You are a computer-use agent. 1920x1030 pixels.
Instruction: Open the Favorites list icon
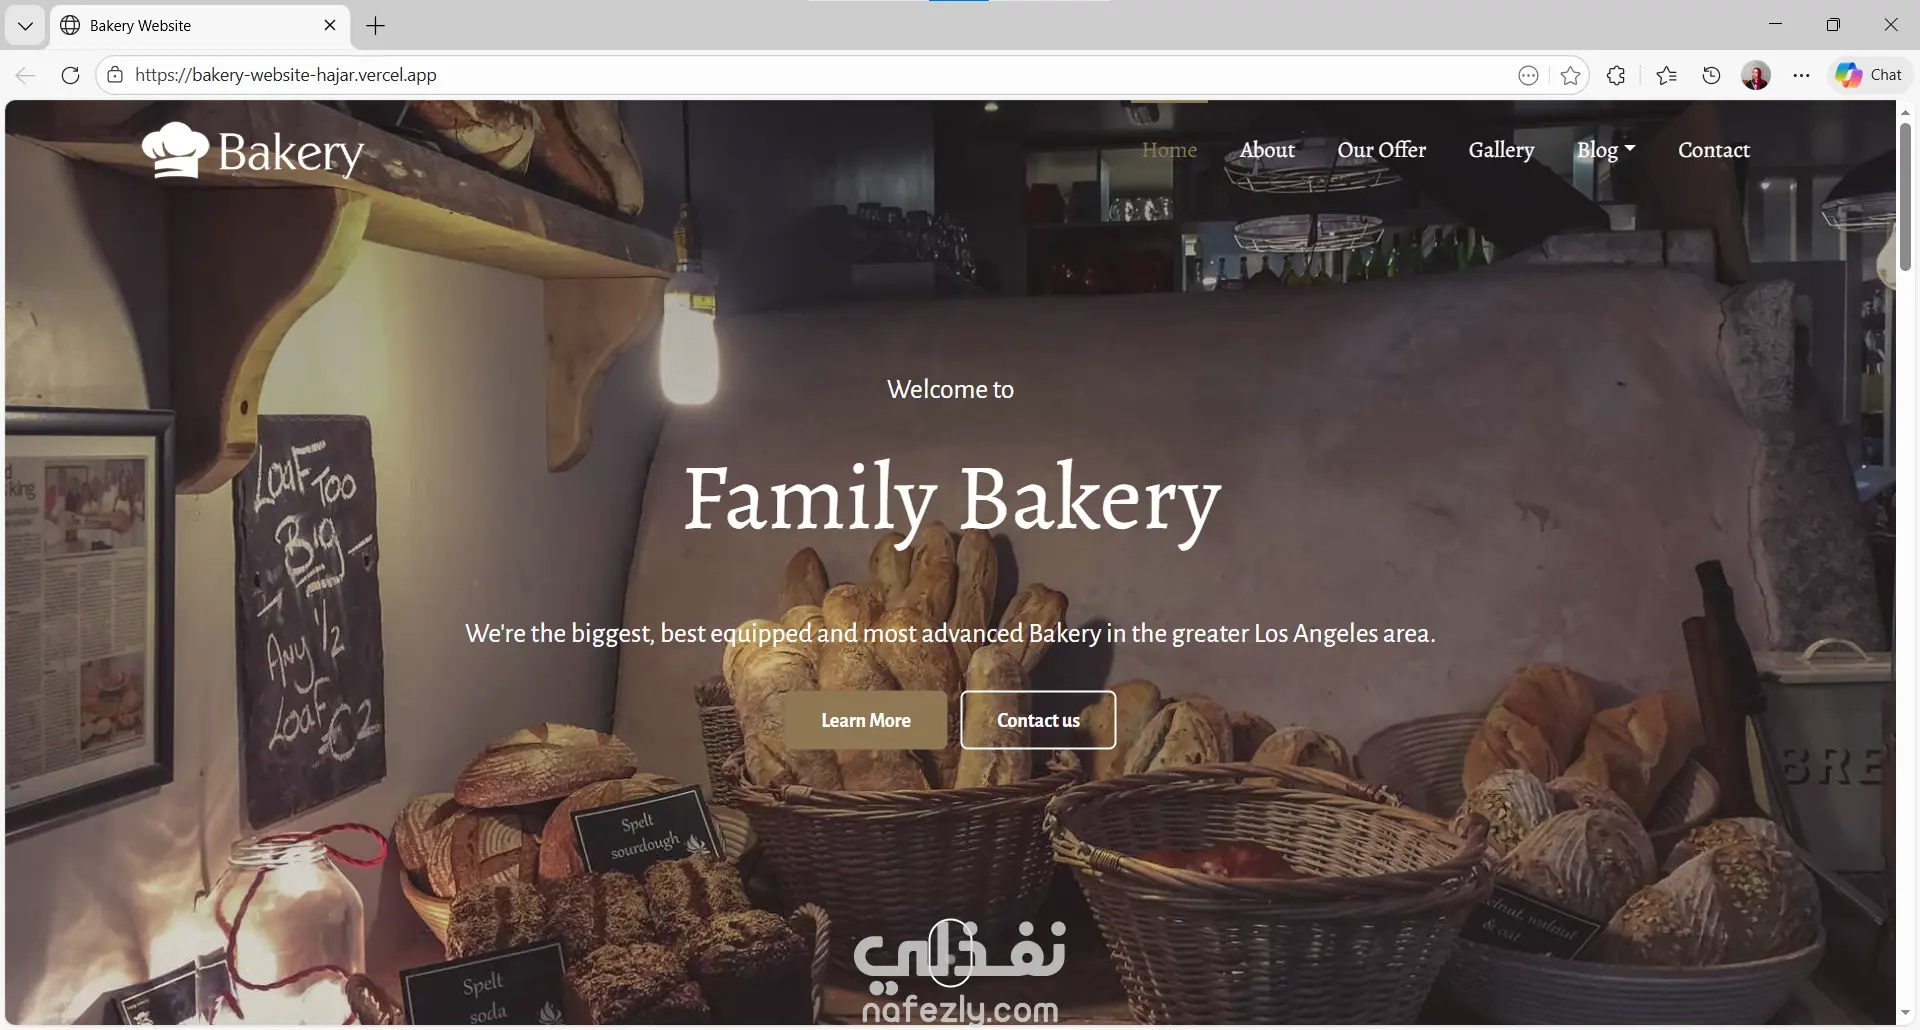click(1666, 75)
